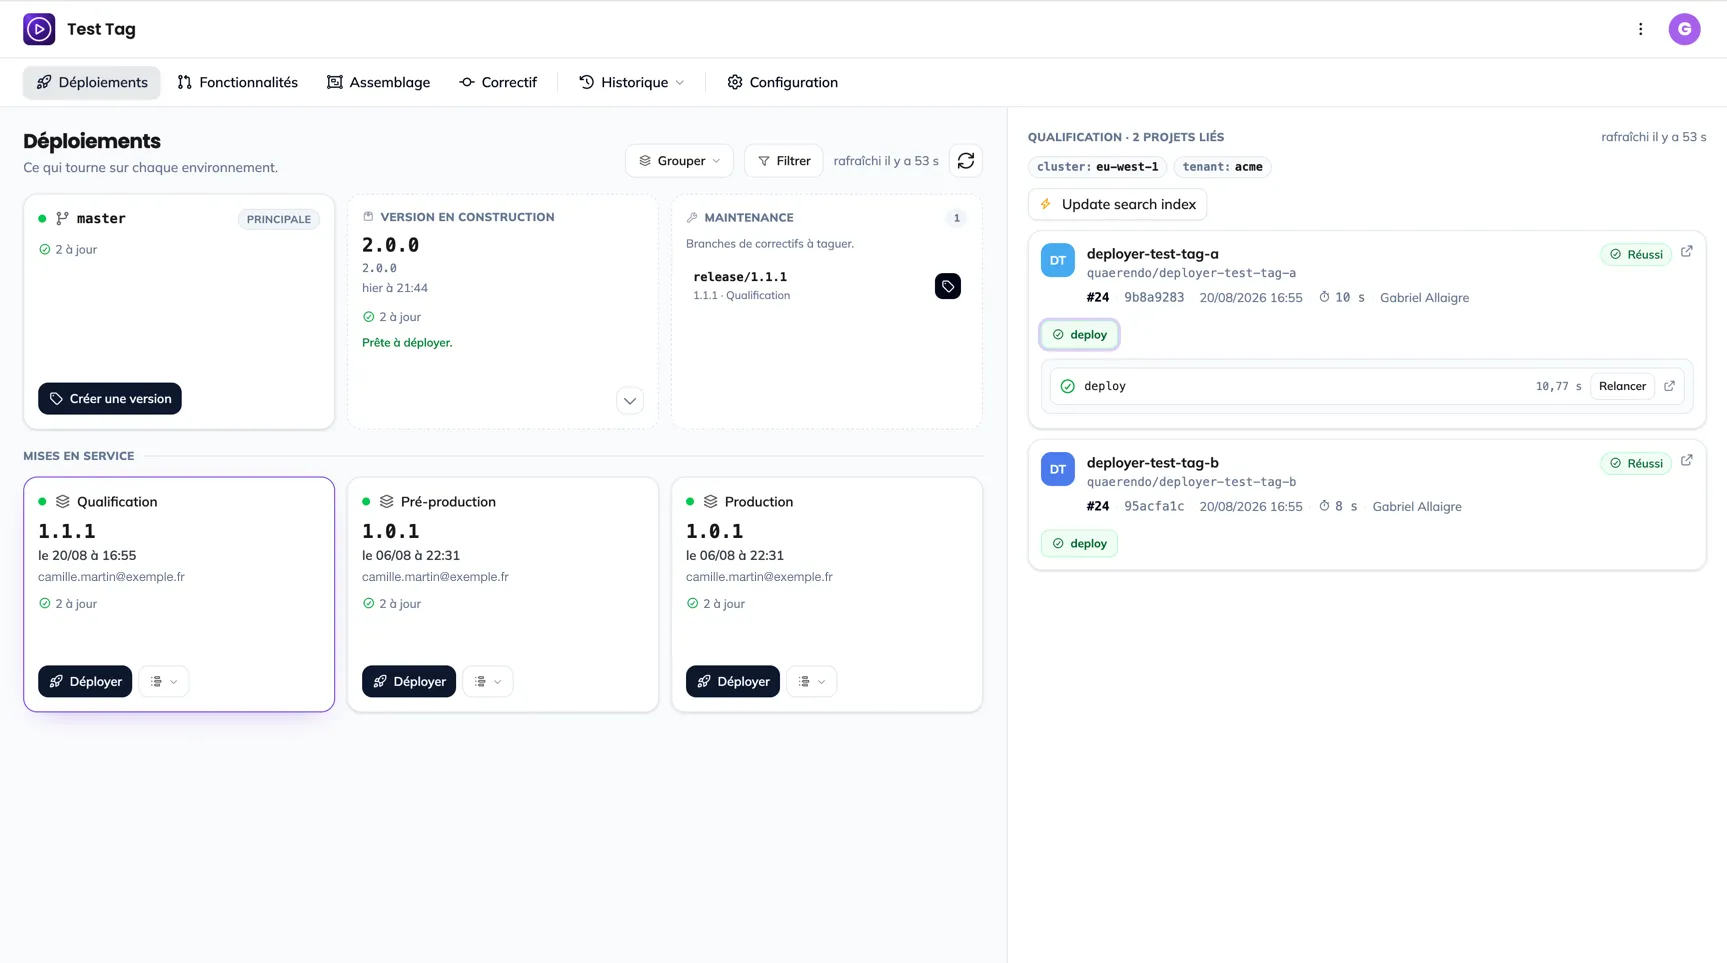Go to the Assemblage tab

(x=378, y=82)
